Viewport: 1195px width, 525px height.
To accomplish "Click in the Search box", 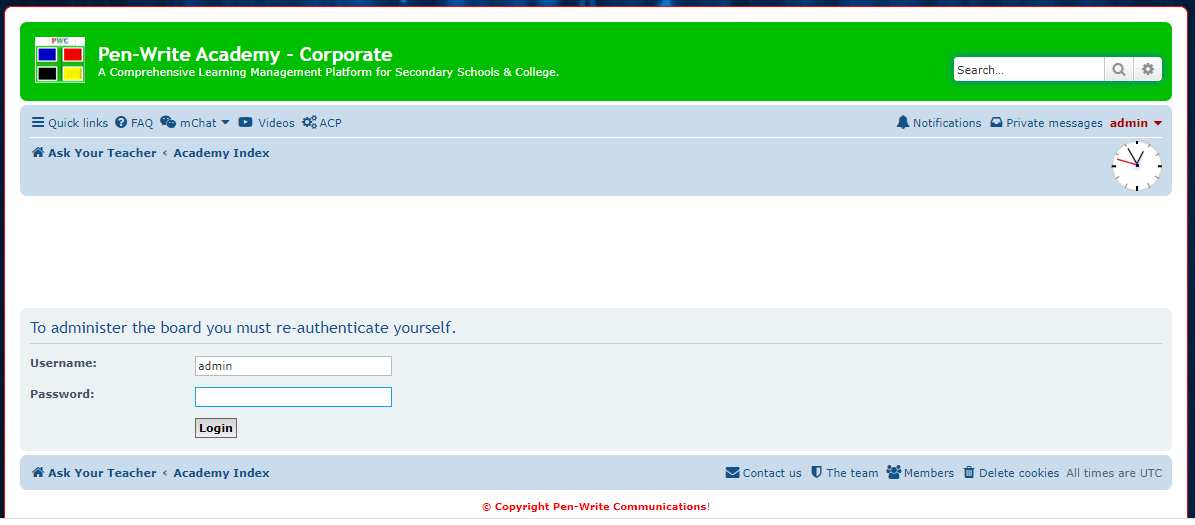I will (x=1028, y=70).
